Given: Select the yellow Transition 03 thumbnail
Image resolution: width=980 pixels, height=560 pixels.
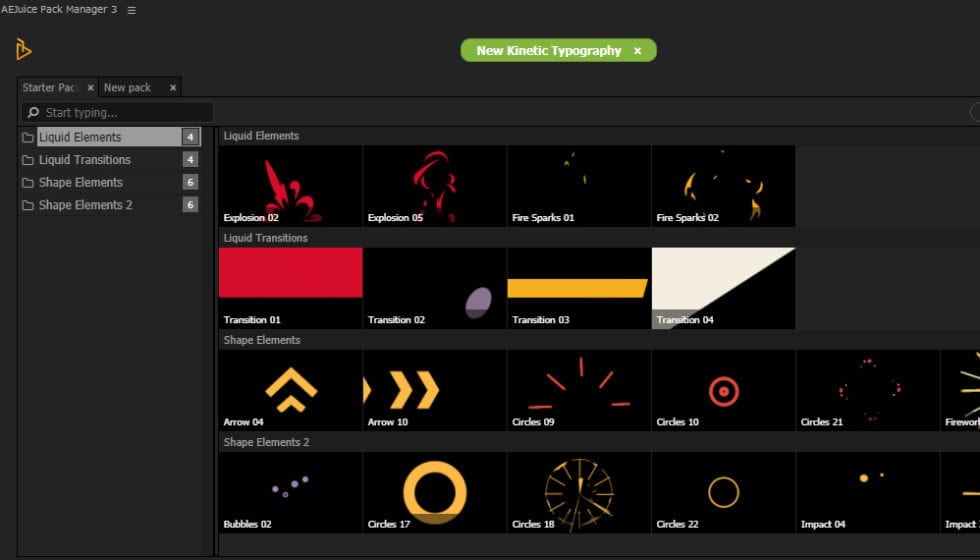Looking at the screenshot, I should [x=579, y=288].
